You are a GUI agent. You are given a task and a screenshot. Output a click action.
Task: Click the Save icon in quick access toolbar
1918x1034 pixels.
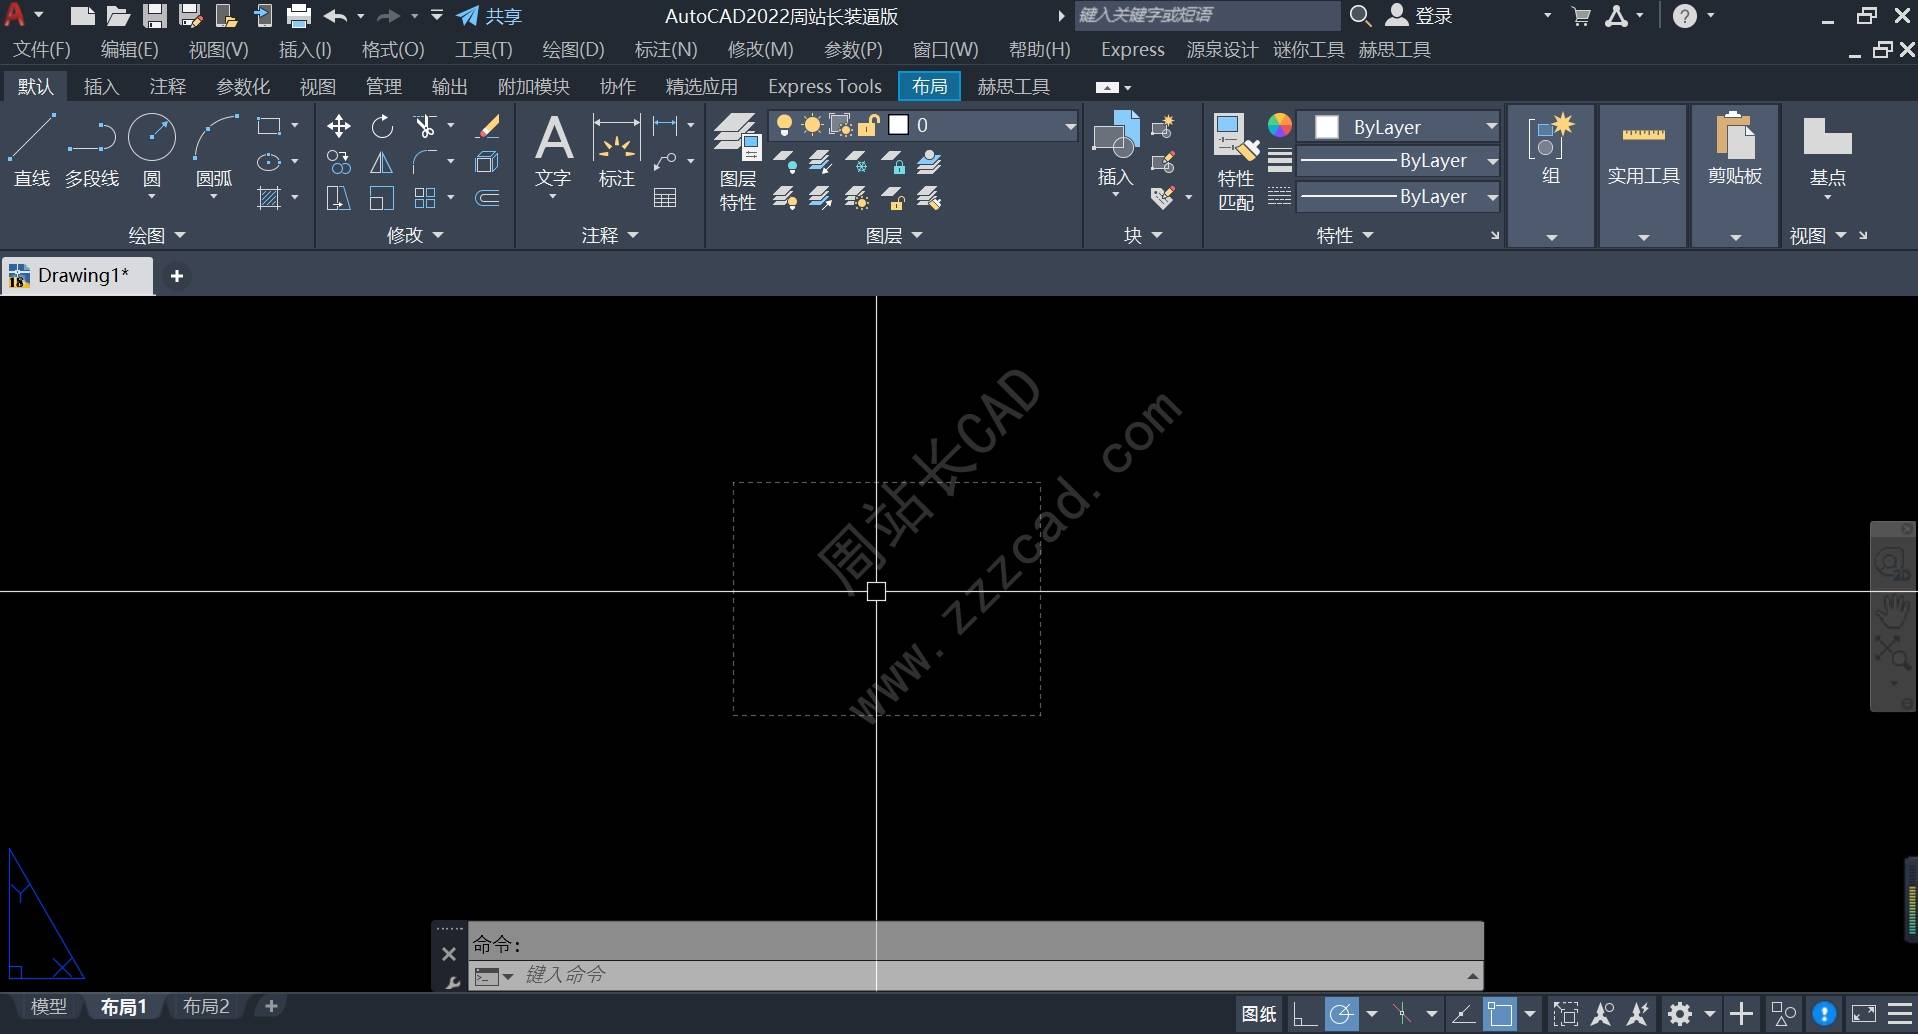154,16
